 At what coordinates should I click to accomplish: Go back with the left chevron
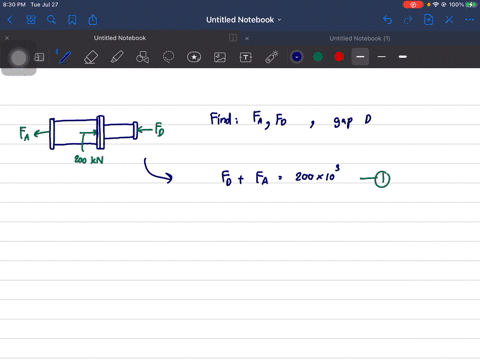coord(10,20)
